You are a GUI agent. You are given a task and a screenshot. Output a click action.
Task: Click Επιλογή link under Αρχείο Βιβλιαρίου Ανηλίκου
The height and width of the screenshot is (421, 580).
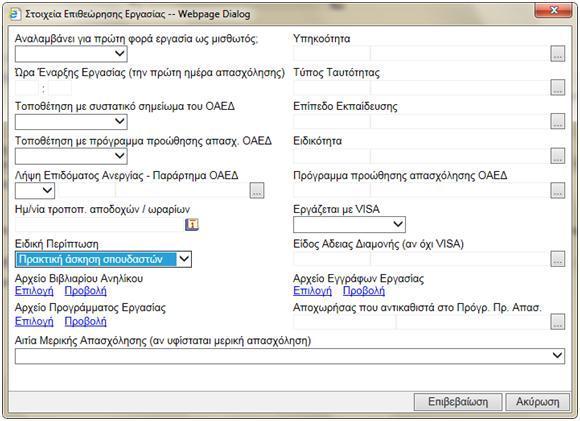click(34, 291)
